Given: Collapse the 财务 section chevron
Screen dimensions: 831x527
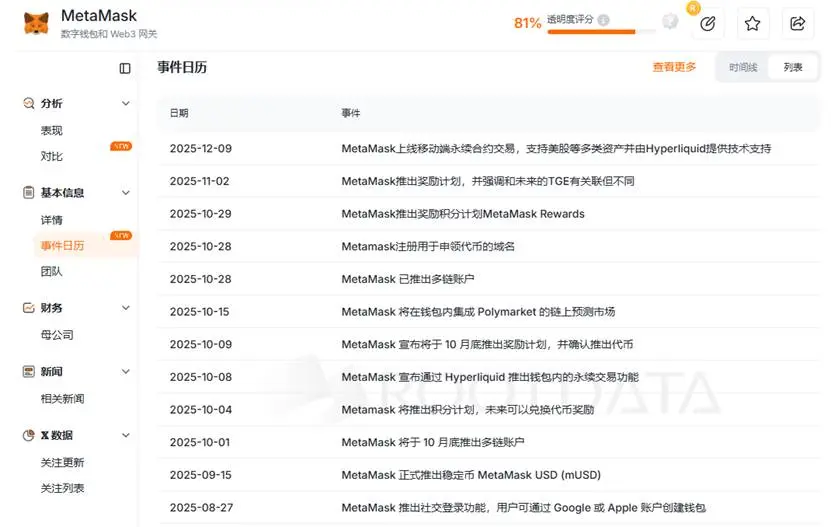Looking at the screenshot, I should tap(126, 308).
